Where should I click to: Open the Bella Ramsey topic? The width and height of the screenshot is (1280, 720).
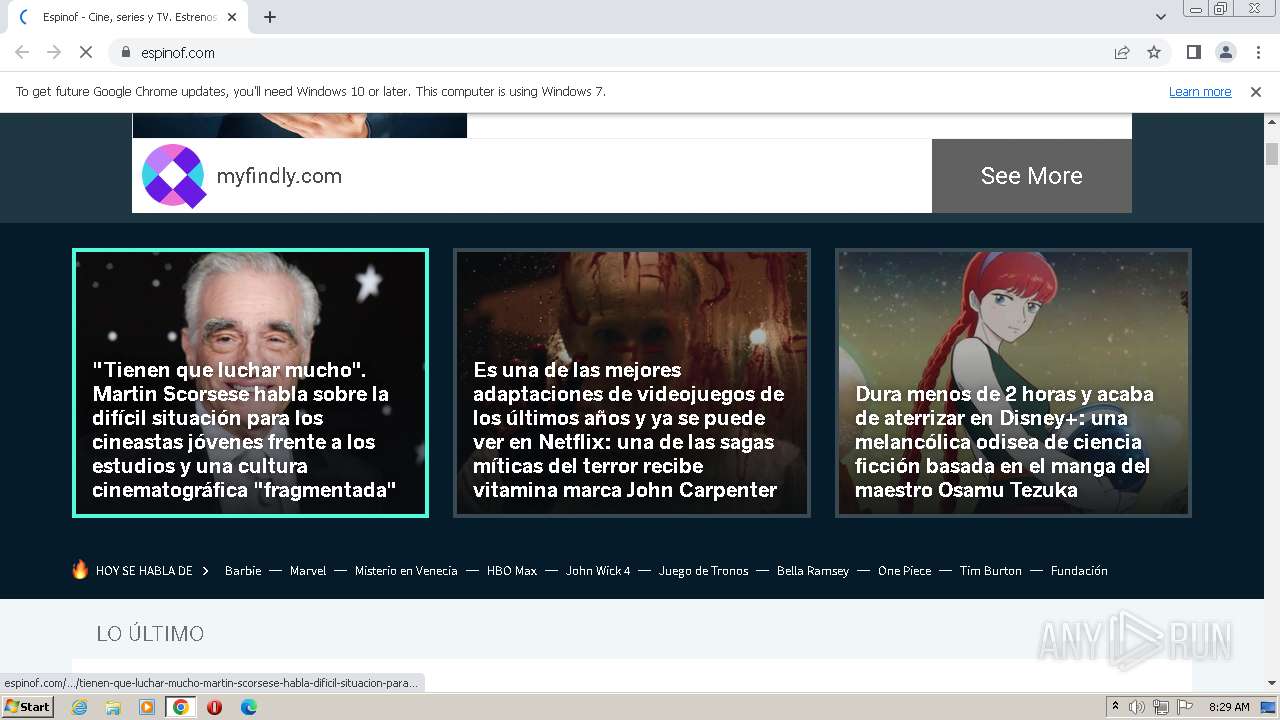[813, 571]
